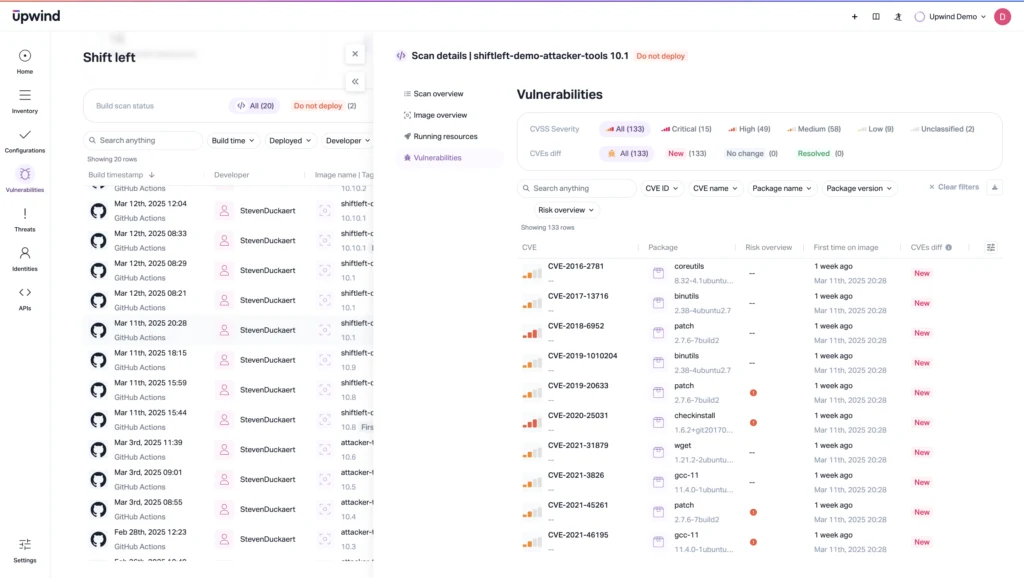Close the Shift left panel
This screenshot has width=1024, height=578.
coord(355,54)
